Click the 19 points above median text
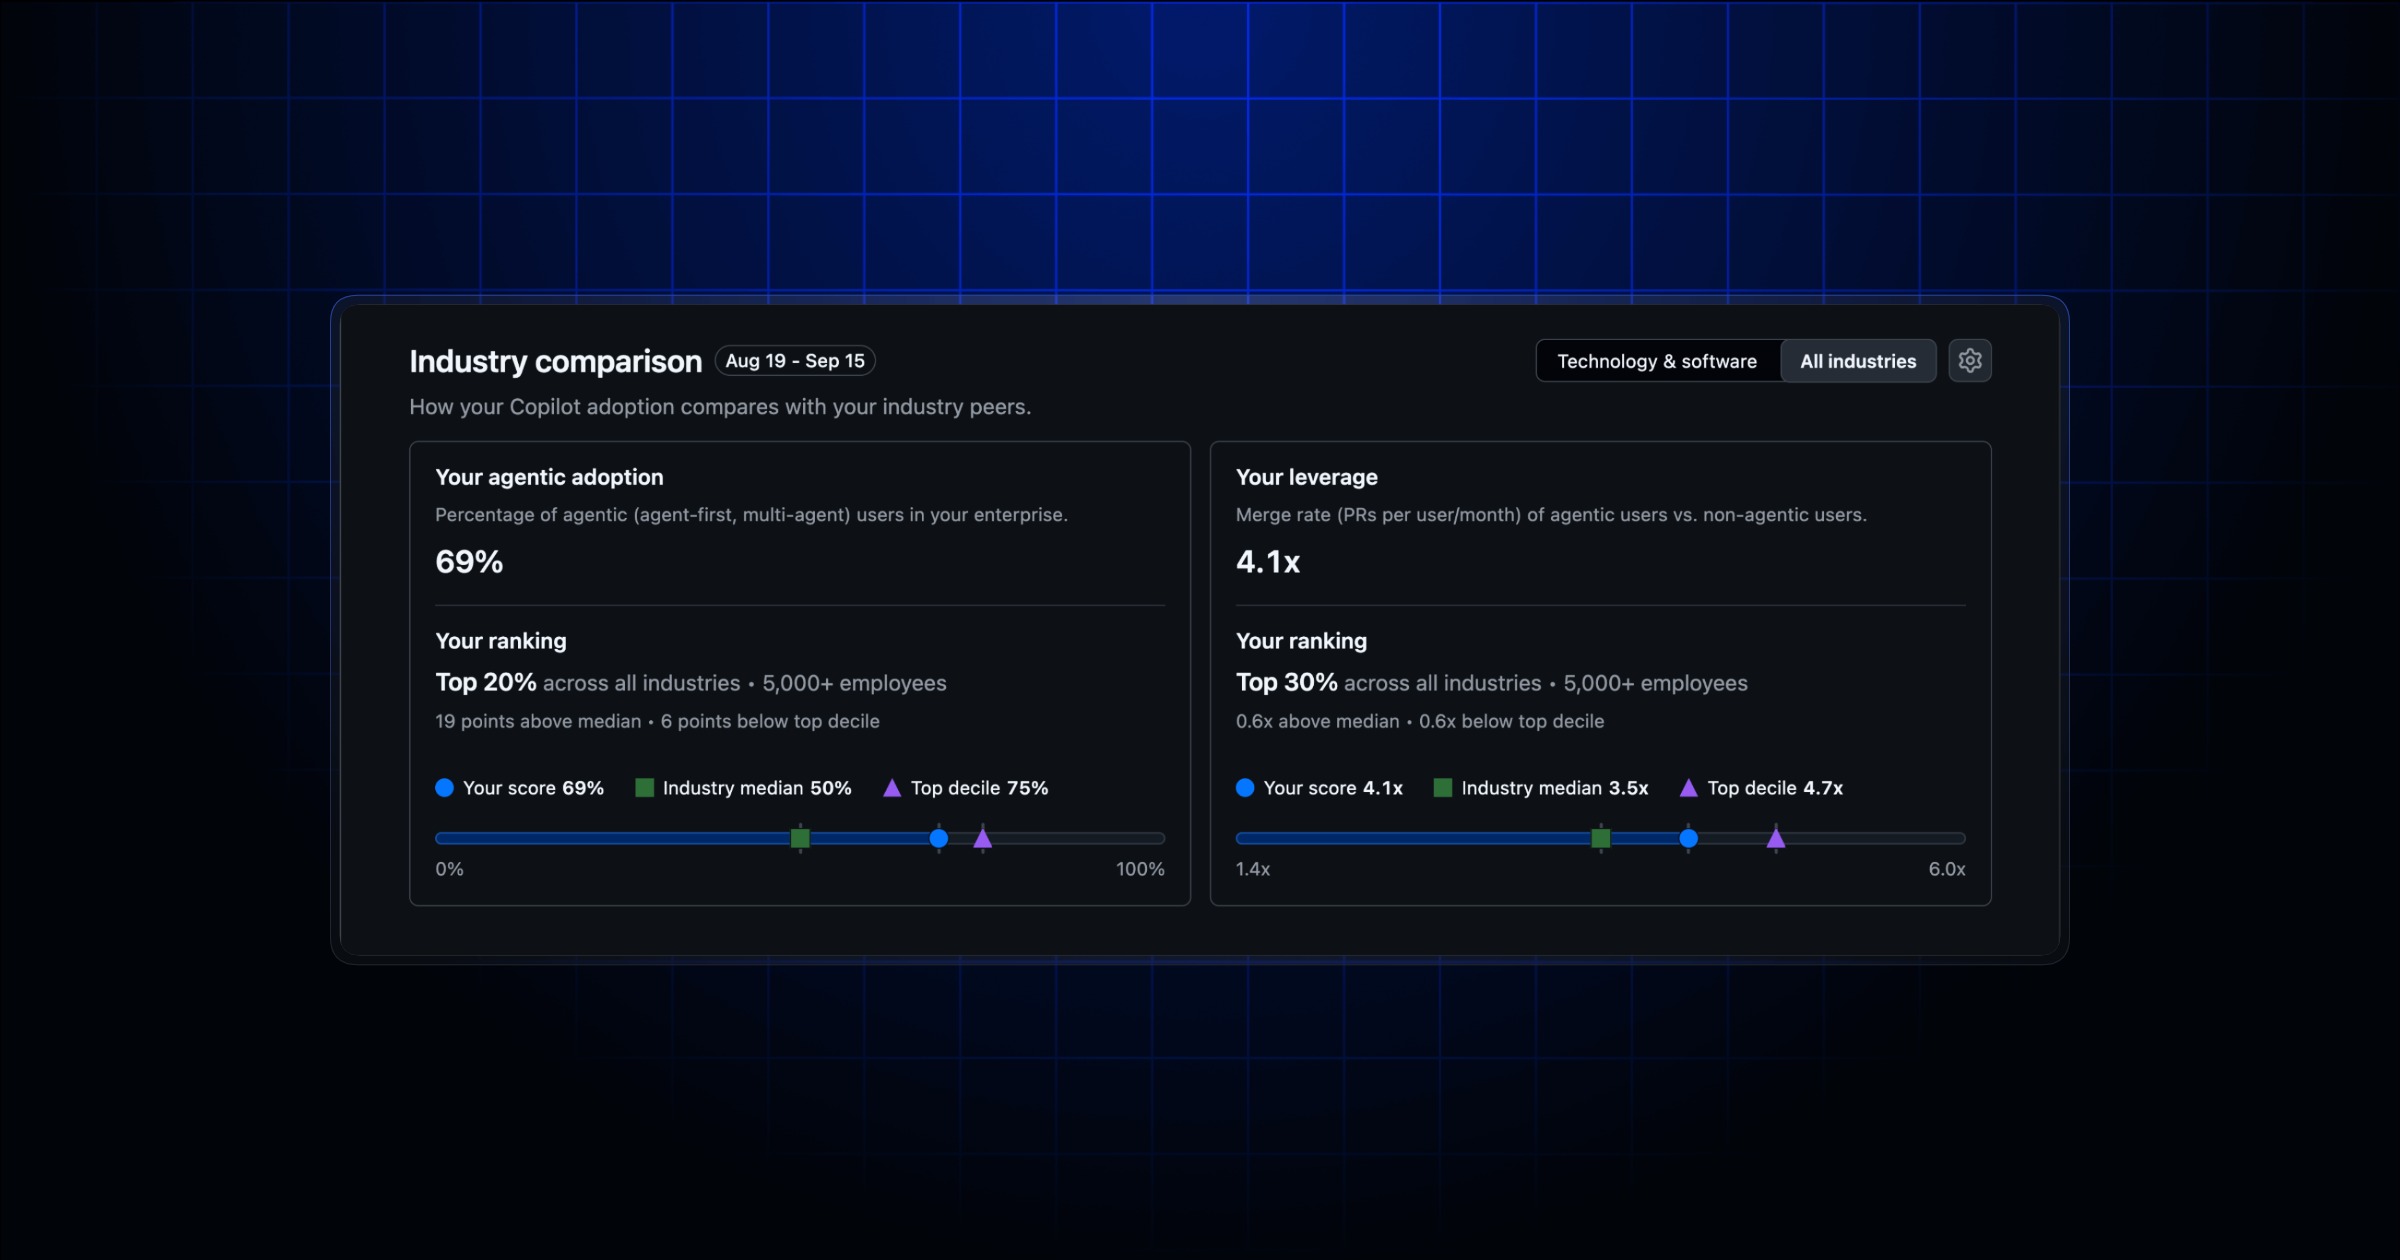The image size is (2400, 1260). 538,721
